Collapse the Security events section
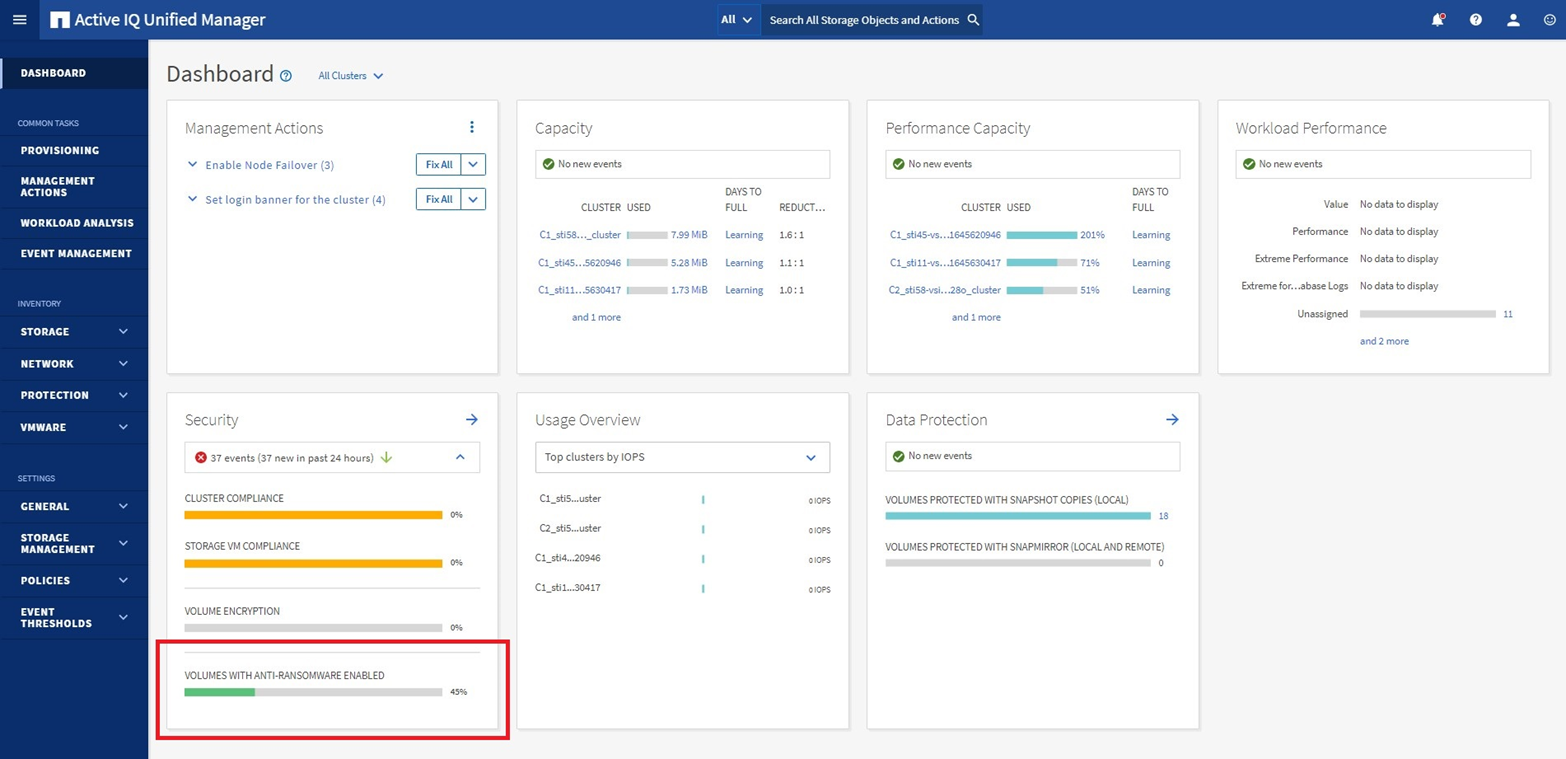 [460, 457]
